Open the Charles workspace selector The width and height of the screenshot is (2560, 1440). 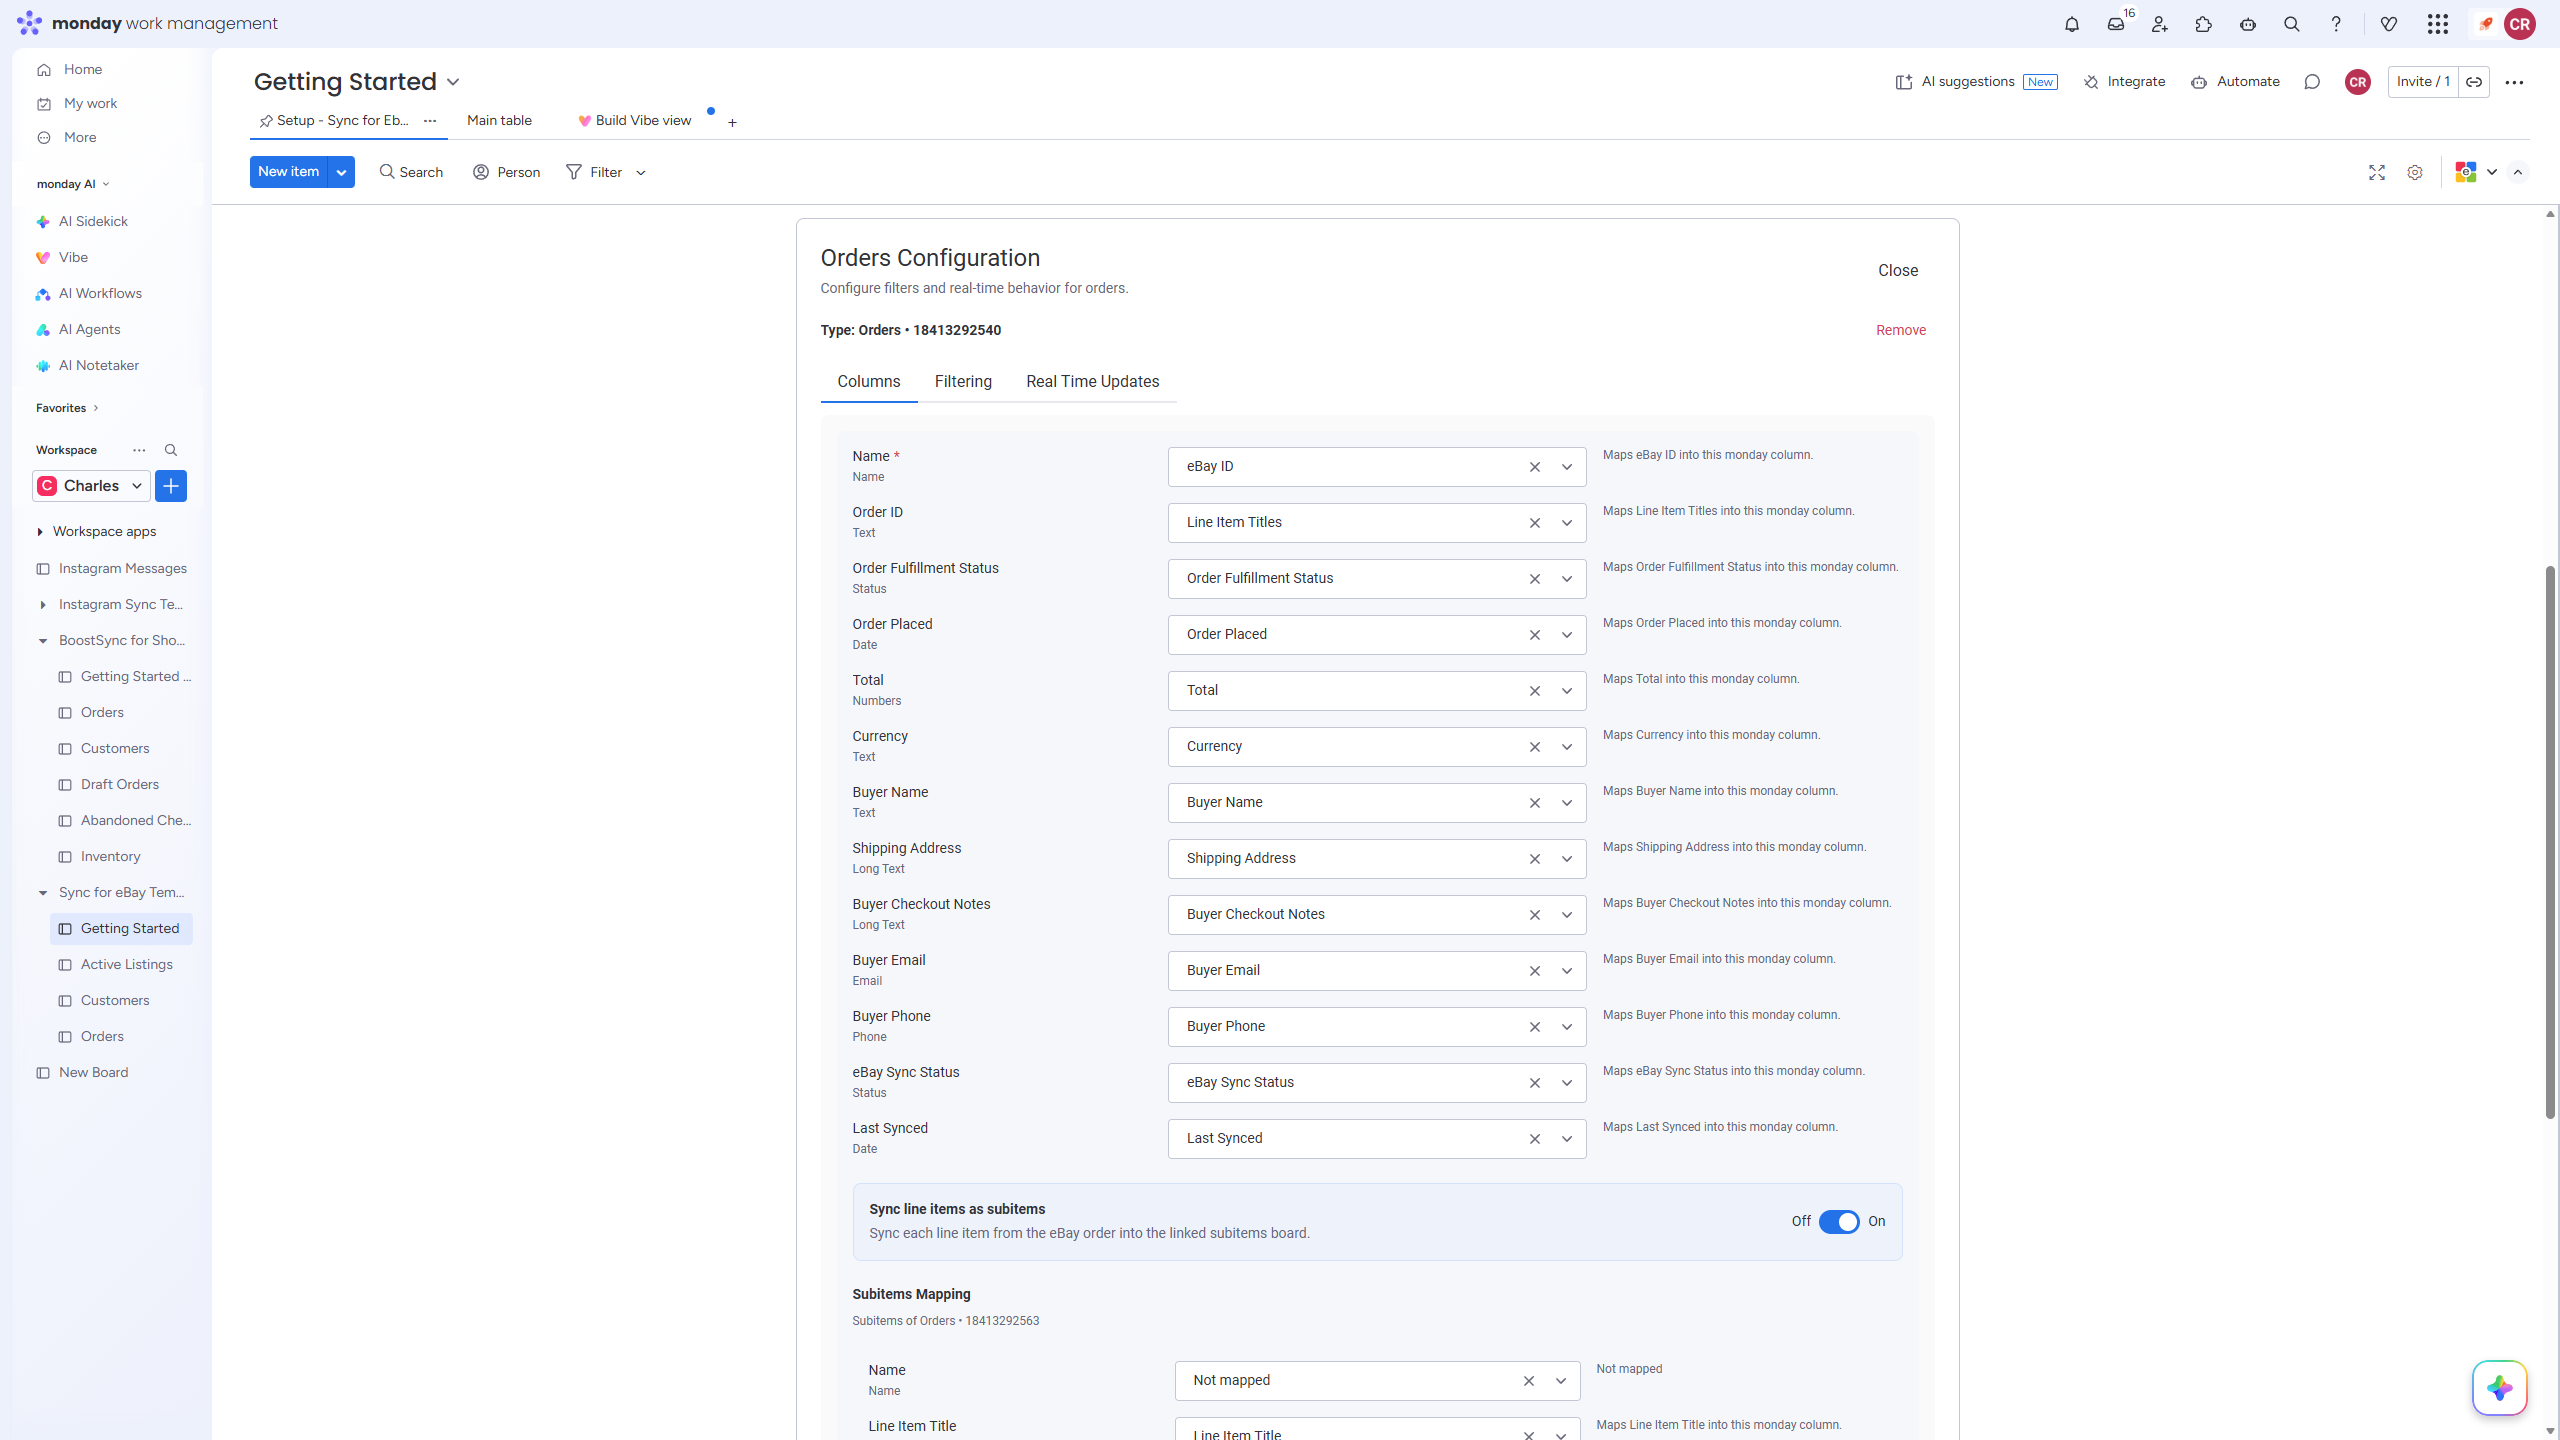click(x=91, y=486)
